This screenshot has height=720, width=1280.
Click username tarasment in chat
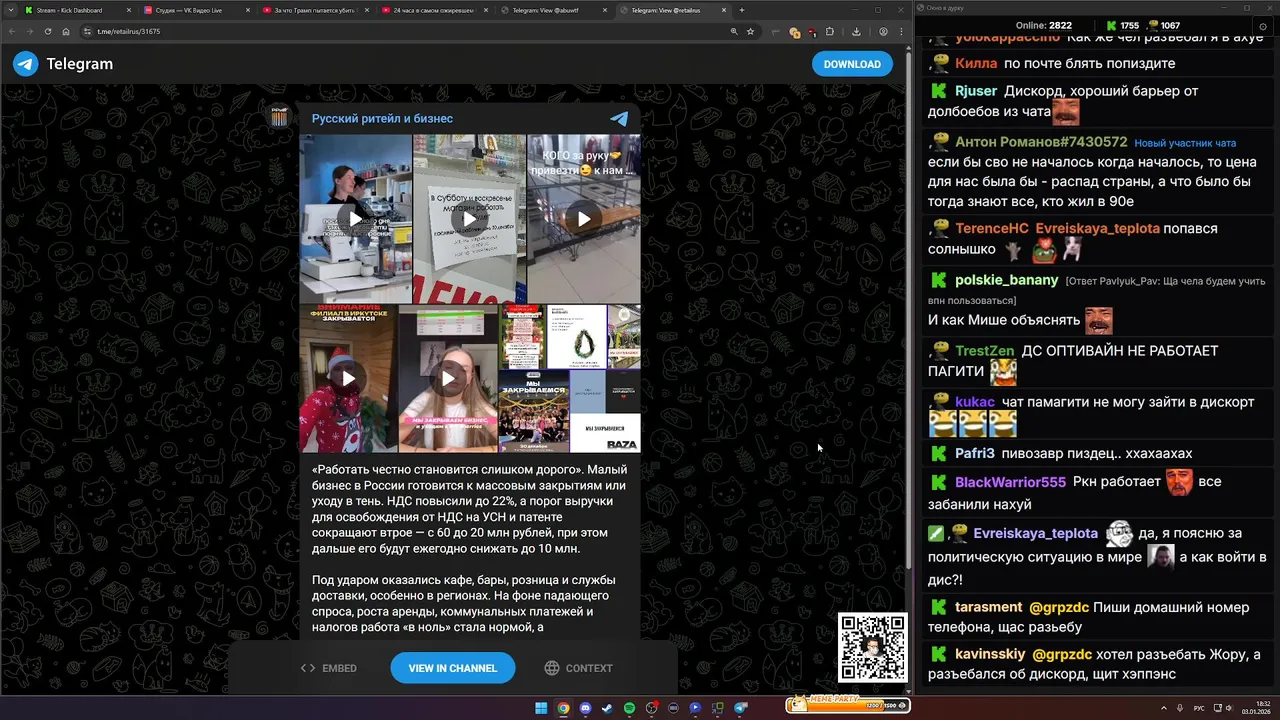coord(988,607)
